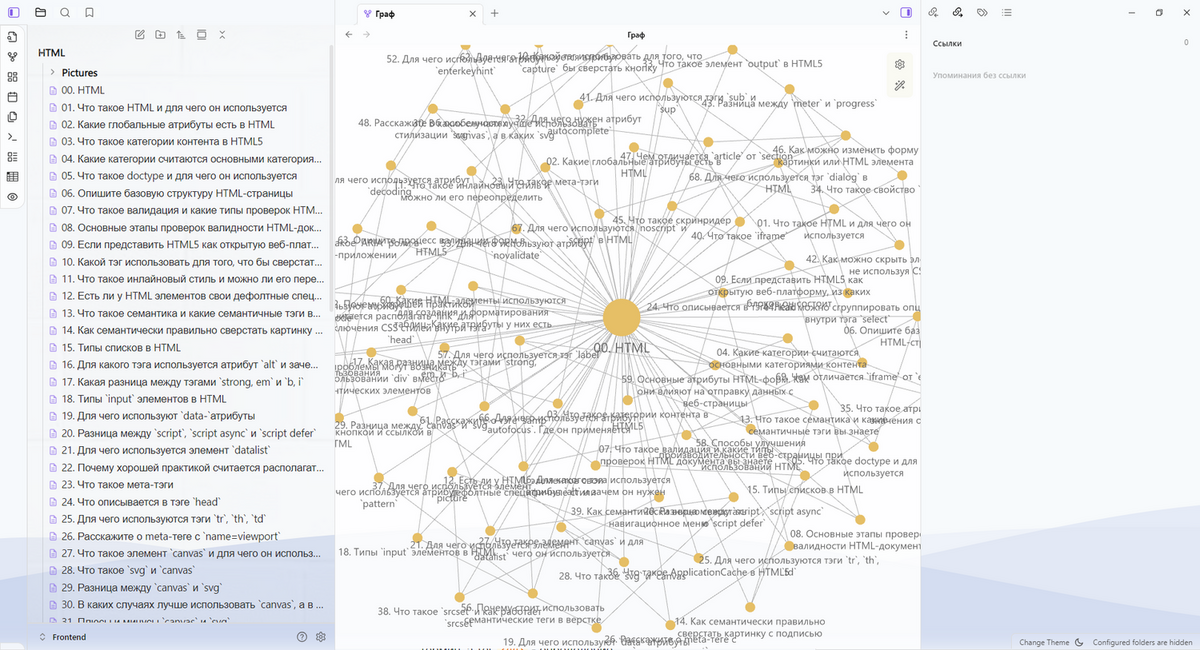Screen dimensions: 1200x650
Task: Open graph view from the left ribbon
Action: (x=13, y=57)
